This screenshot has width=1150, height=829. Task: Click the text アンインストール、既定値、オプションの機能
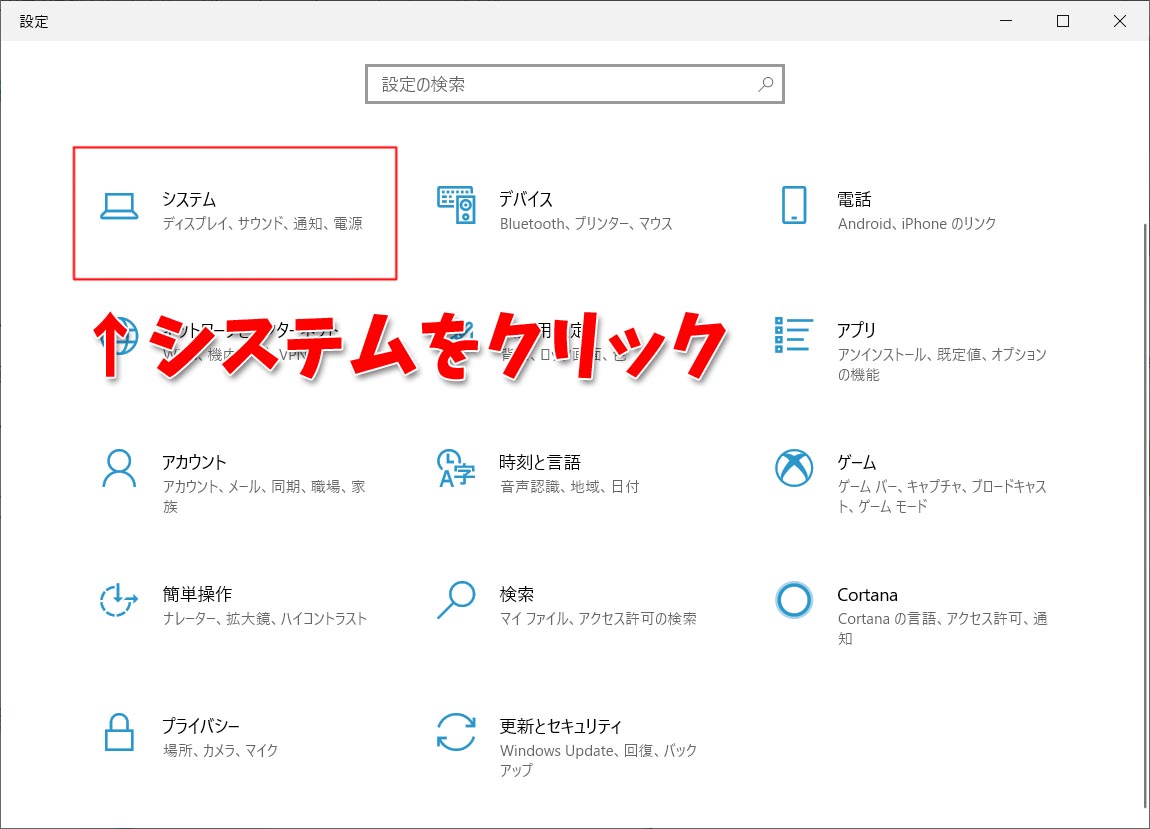coord(942,364)
